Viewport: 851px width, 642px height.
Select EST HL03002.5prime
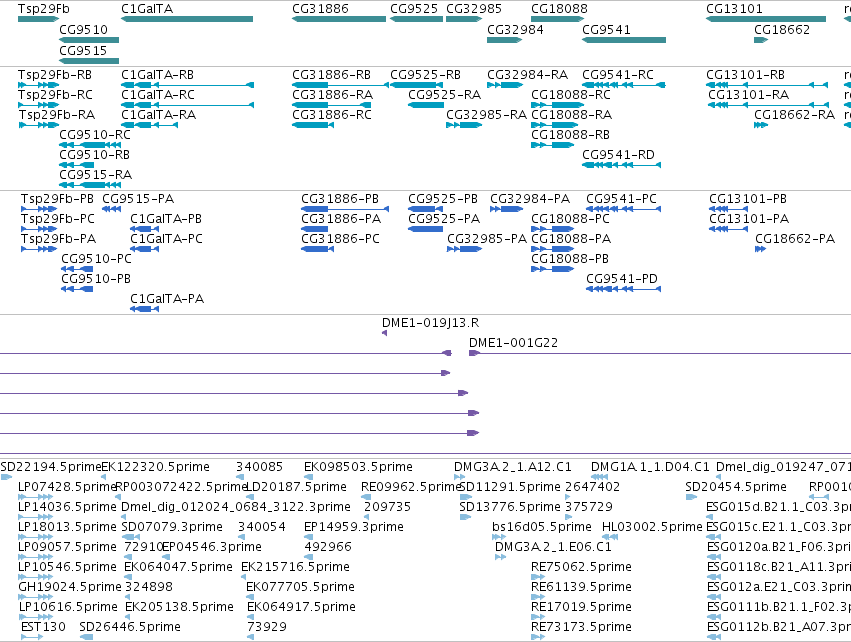[x=652, y=527]
